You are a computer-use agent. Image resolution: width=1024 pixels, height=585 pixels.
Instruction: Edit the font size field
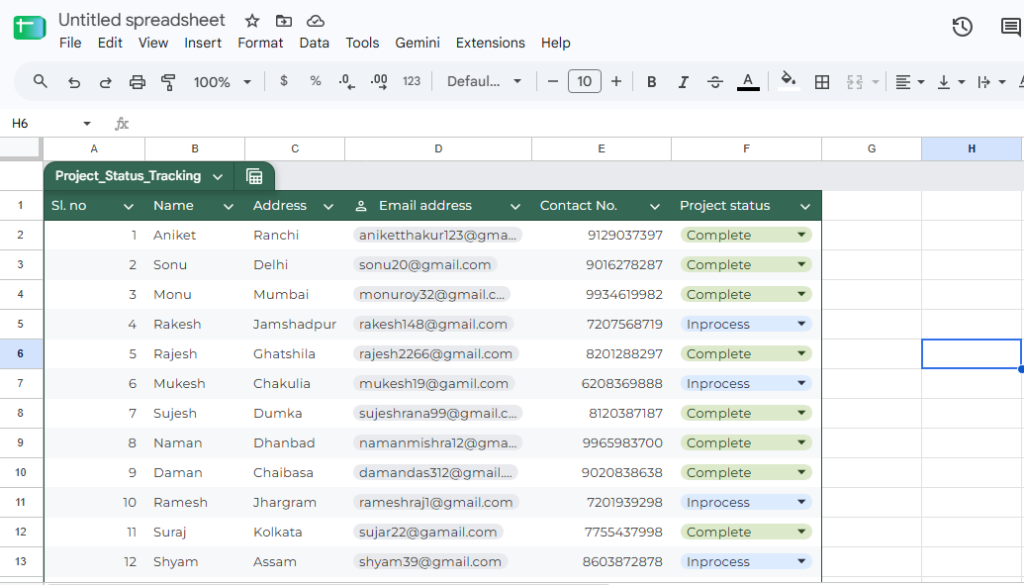click(584, 82)
